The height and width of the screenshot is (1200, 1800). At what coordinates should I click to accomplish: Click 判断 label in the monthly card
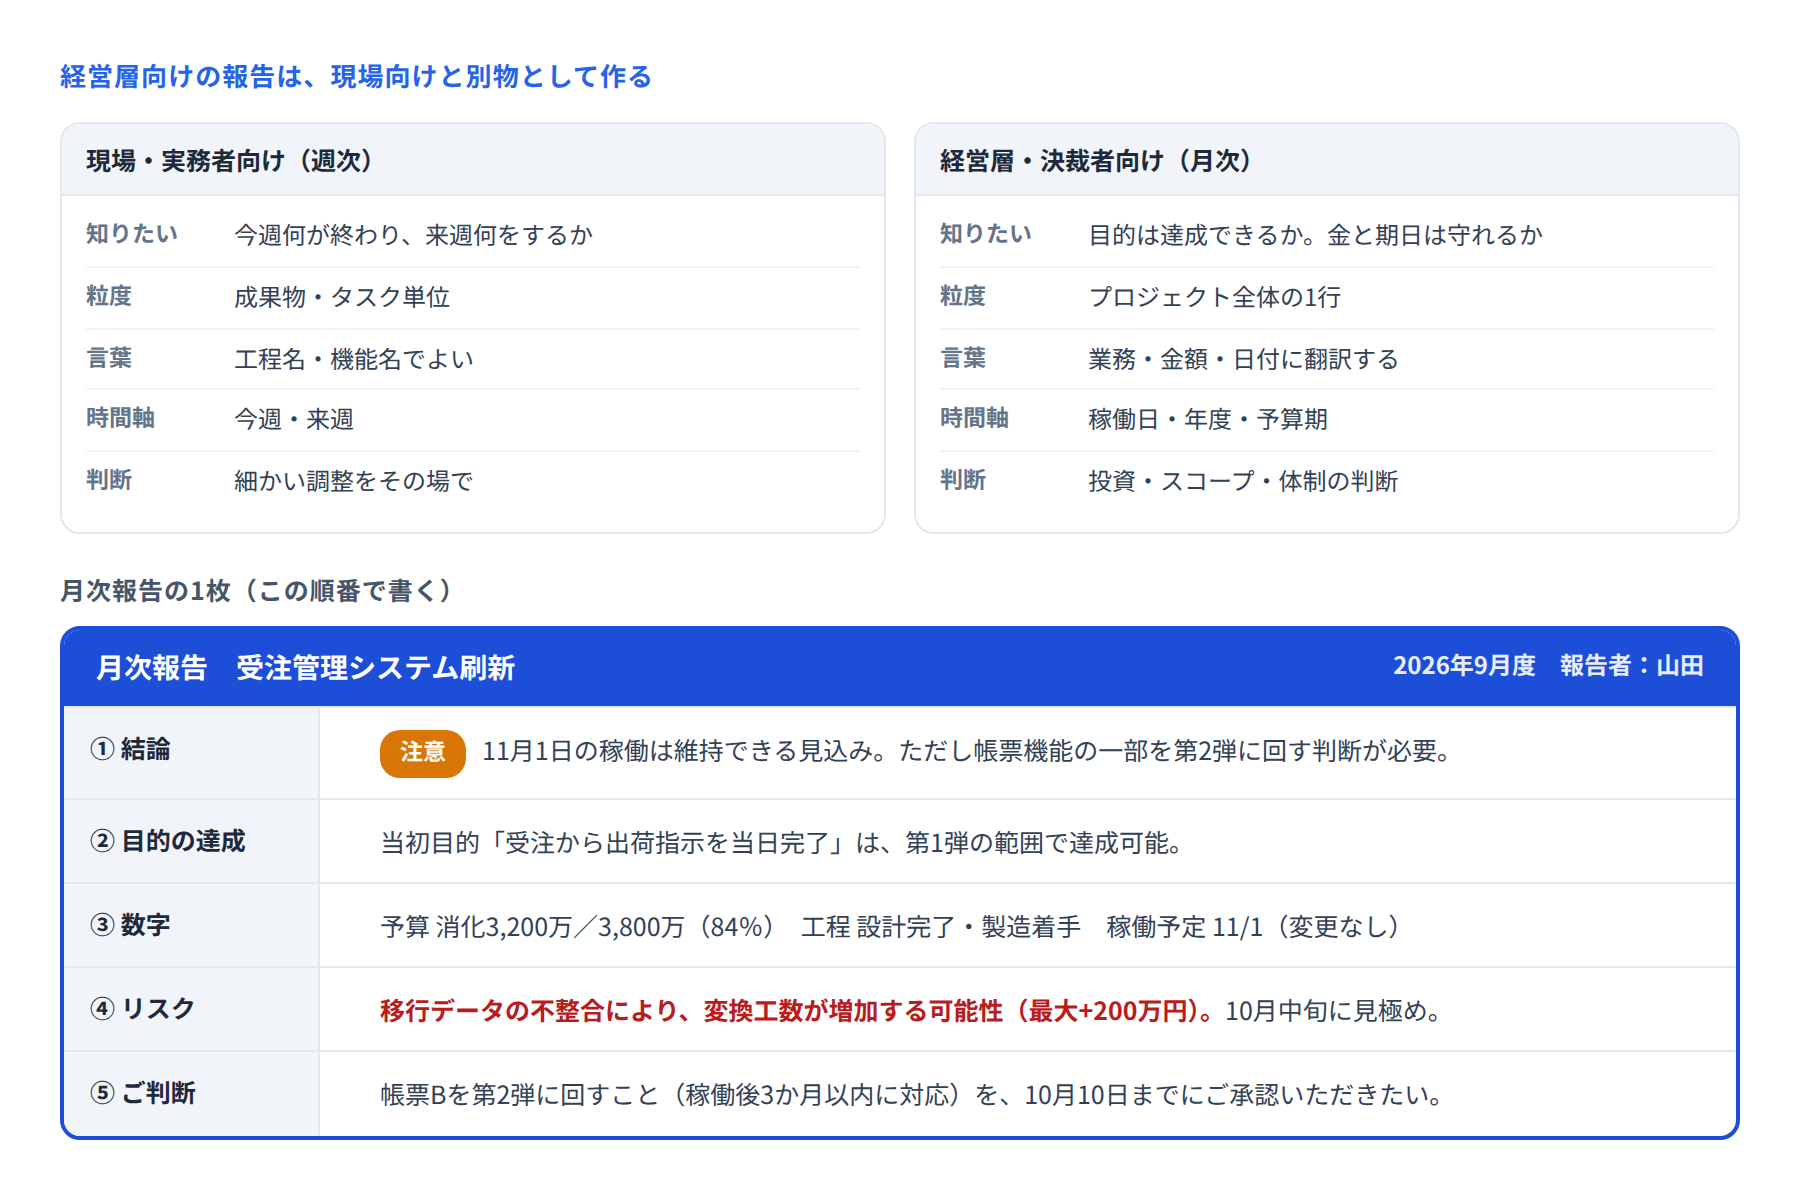click(963, 480)
